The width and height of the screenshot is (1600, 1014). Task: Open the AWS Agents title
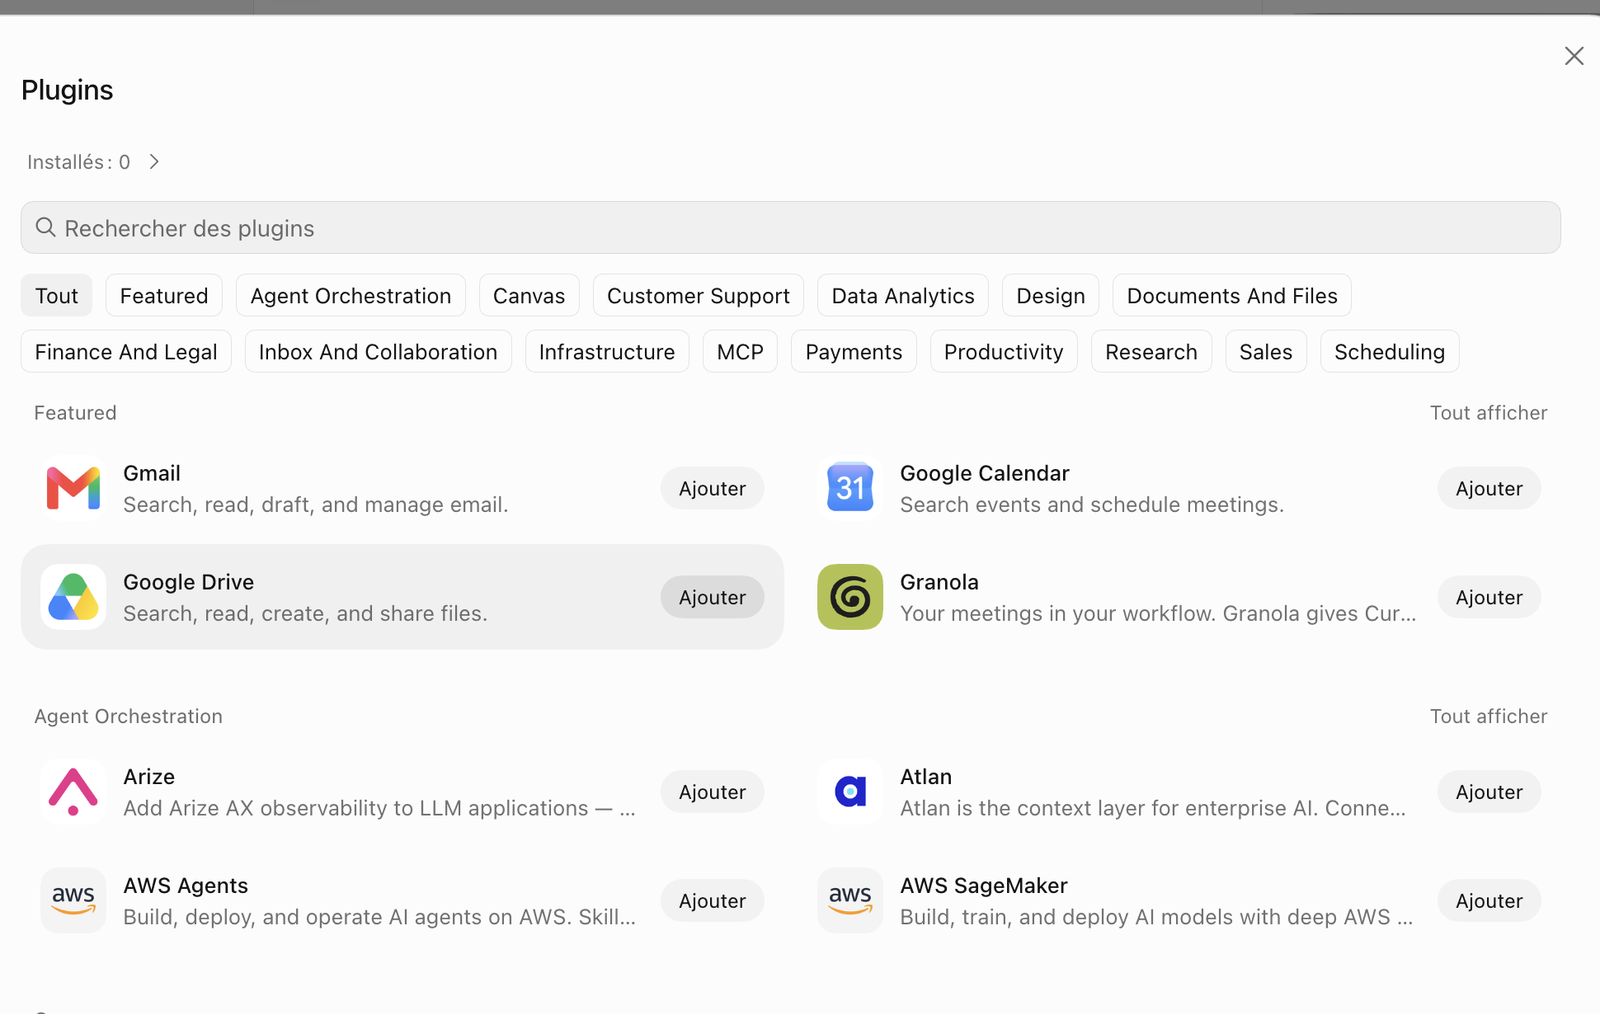point(186,886)
